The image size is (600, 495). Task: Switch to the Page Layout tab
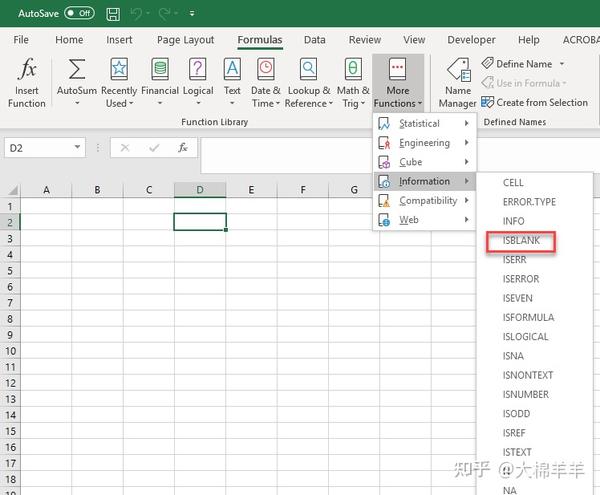(x=185, y=40)
